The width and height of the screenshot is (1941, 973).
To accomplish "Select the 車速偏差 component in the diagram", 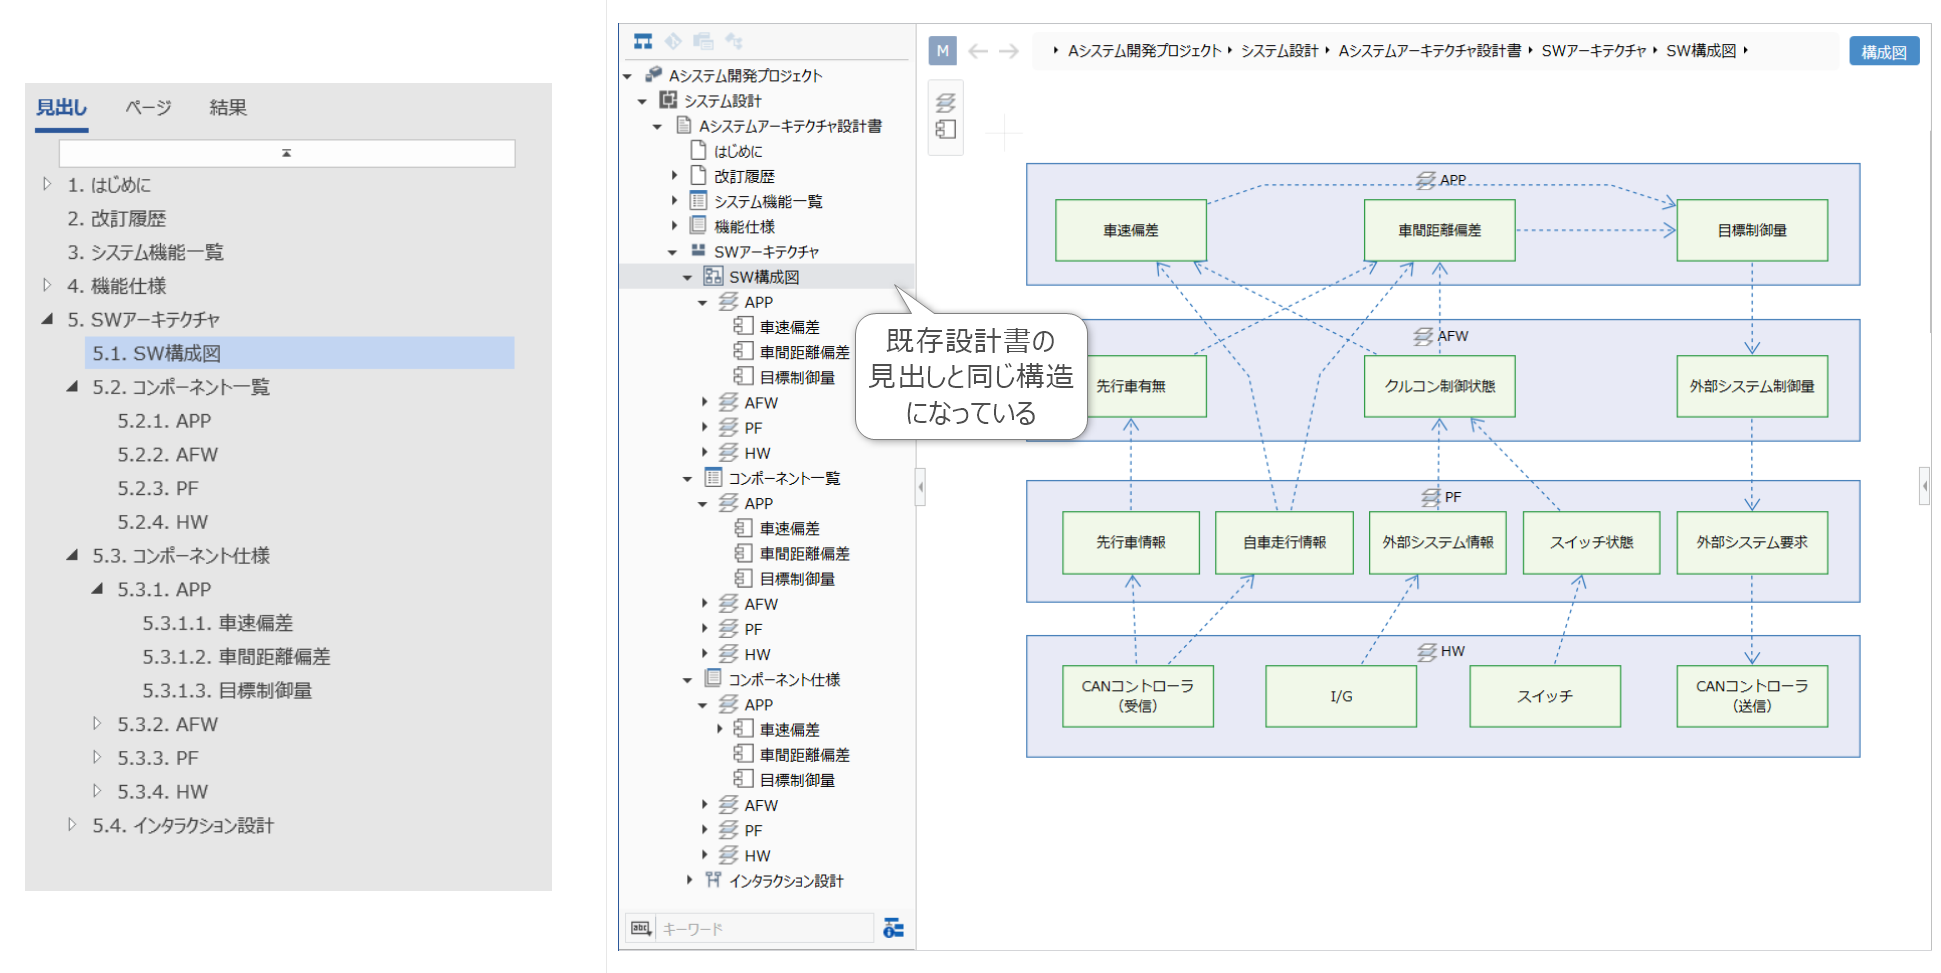I will (x=1131, y=230).
